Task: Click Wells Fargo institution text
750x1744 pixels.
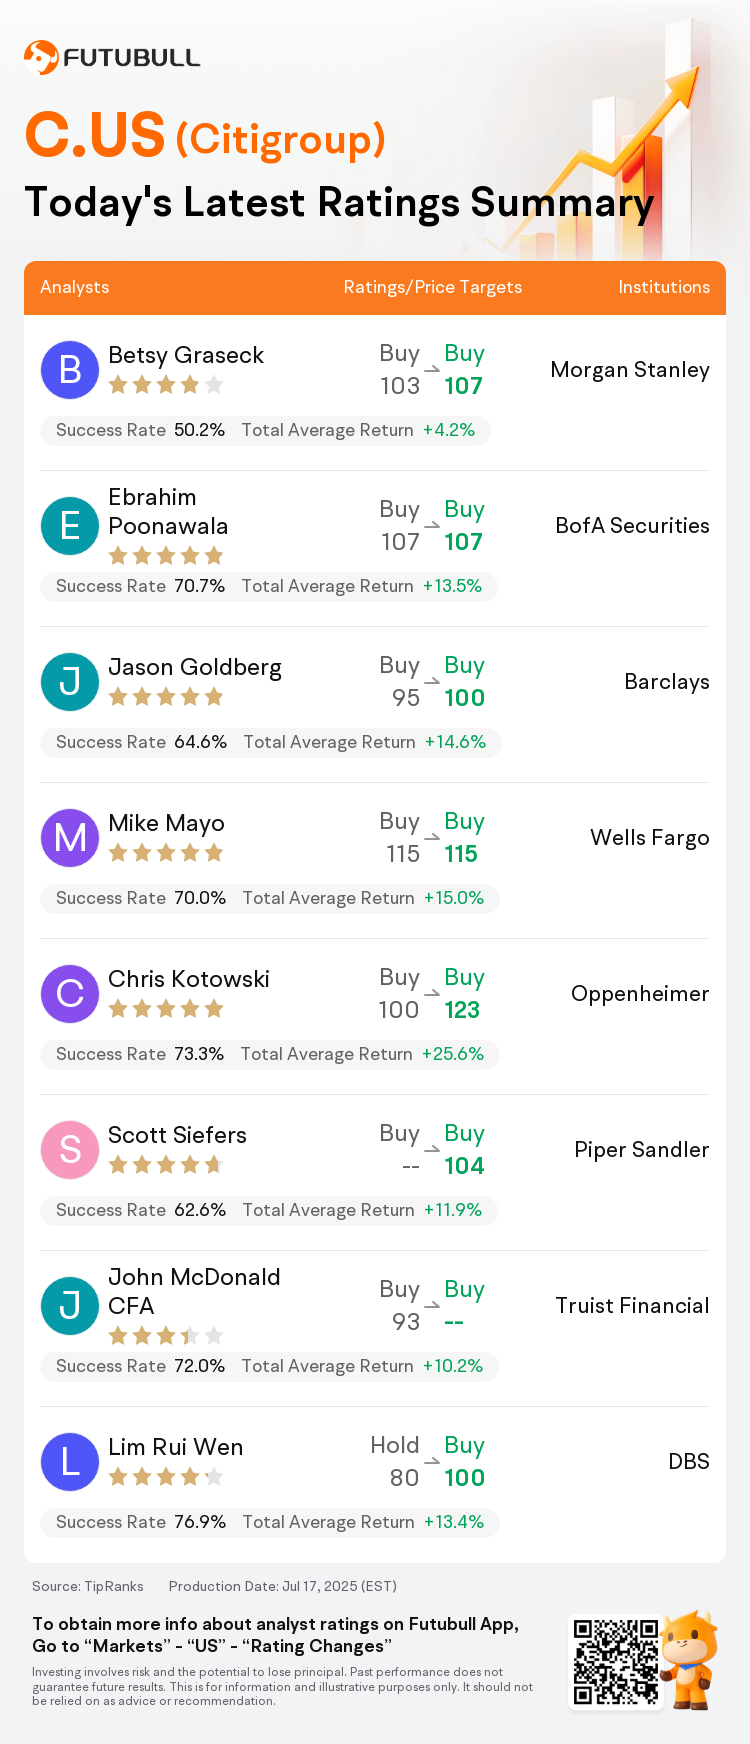Action: point(650,838)
